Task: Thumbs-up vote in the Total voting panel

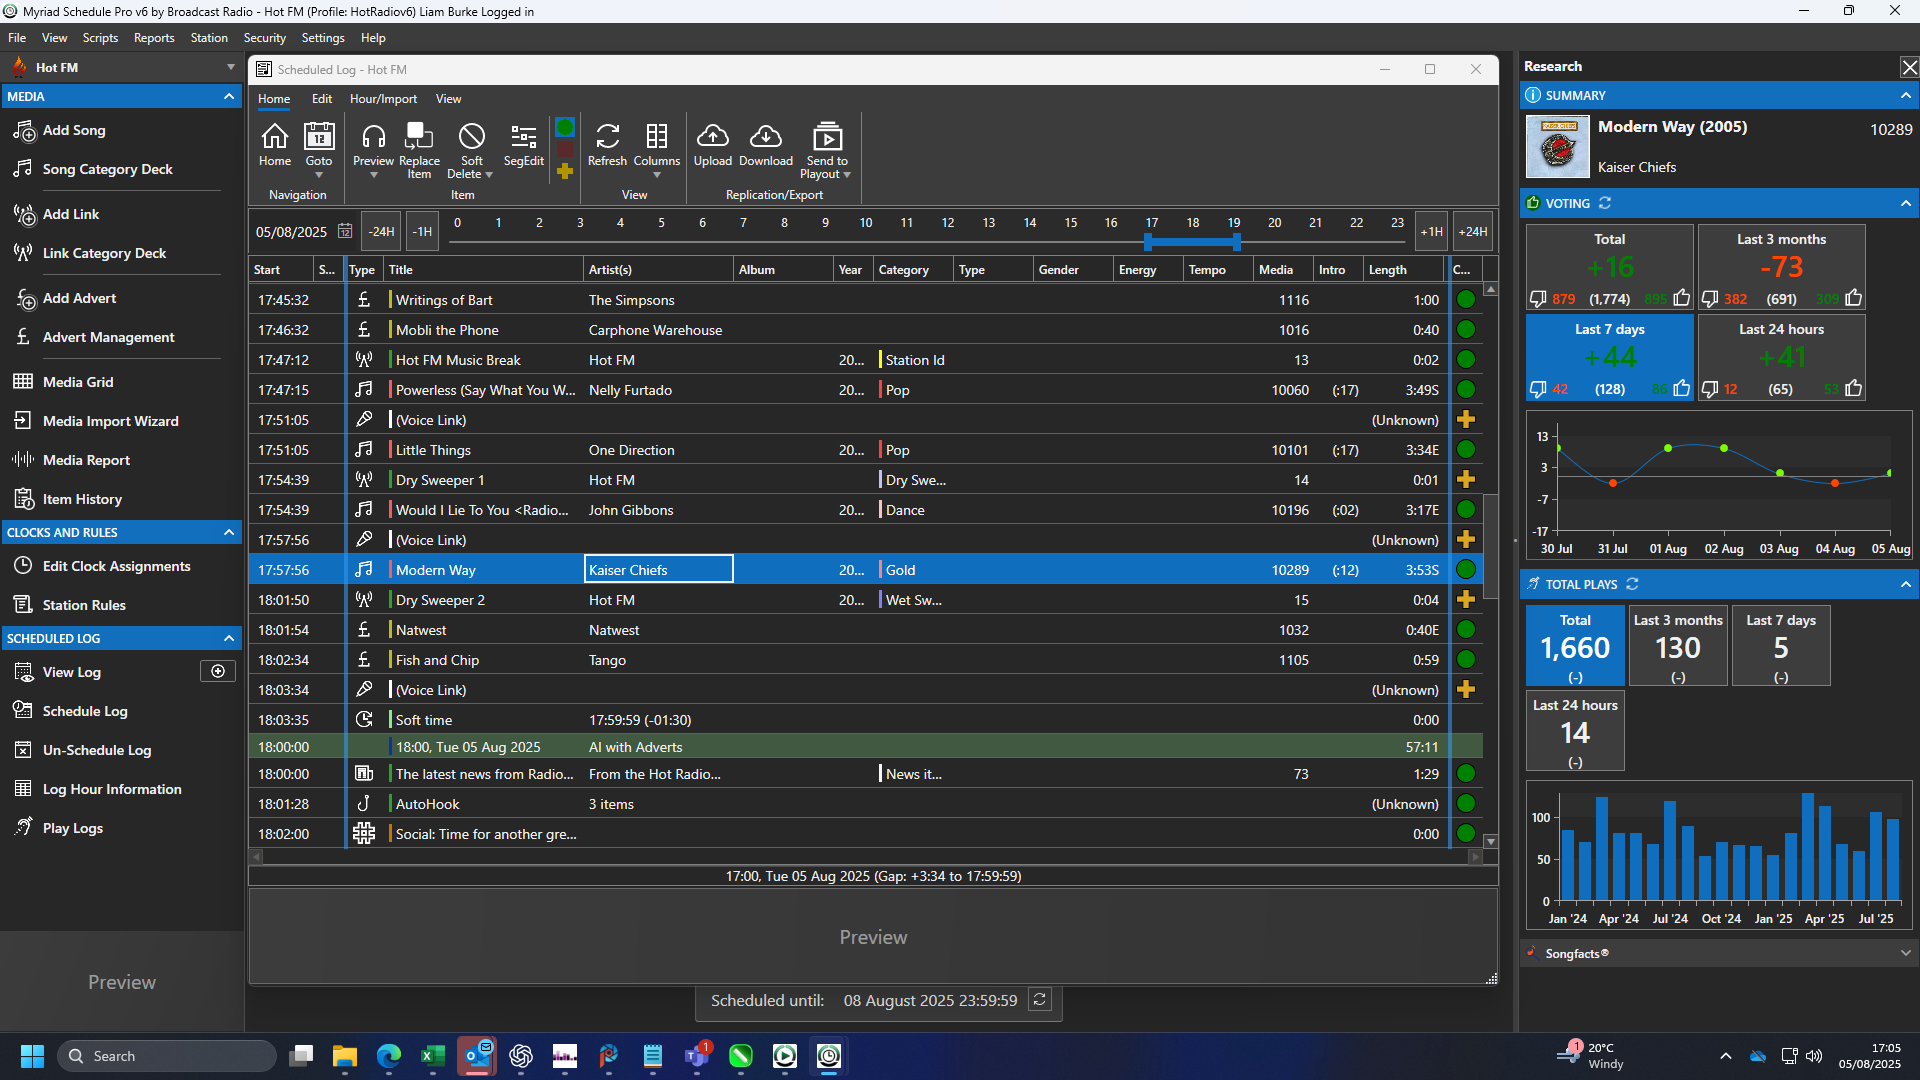Action: coord(1680,298)
